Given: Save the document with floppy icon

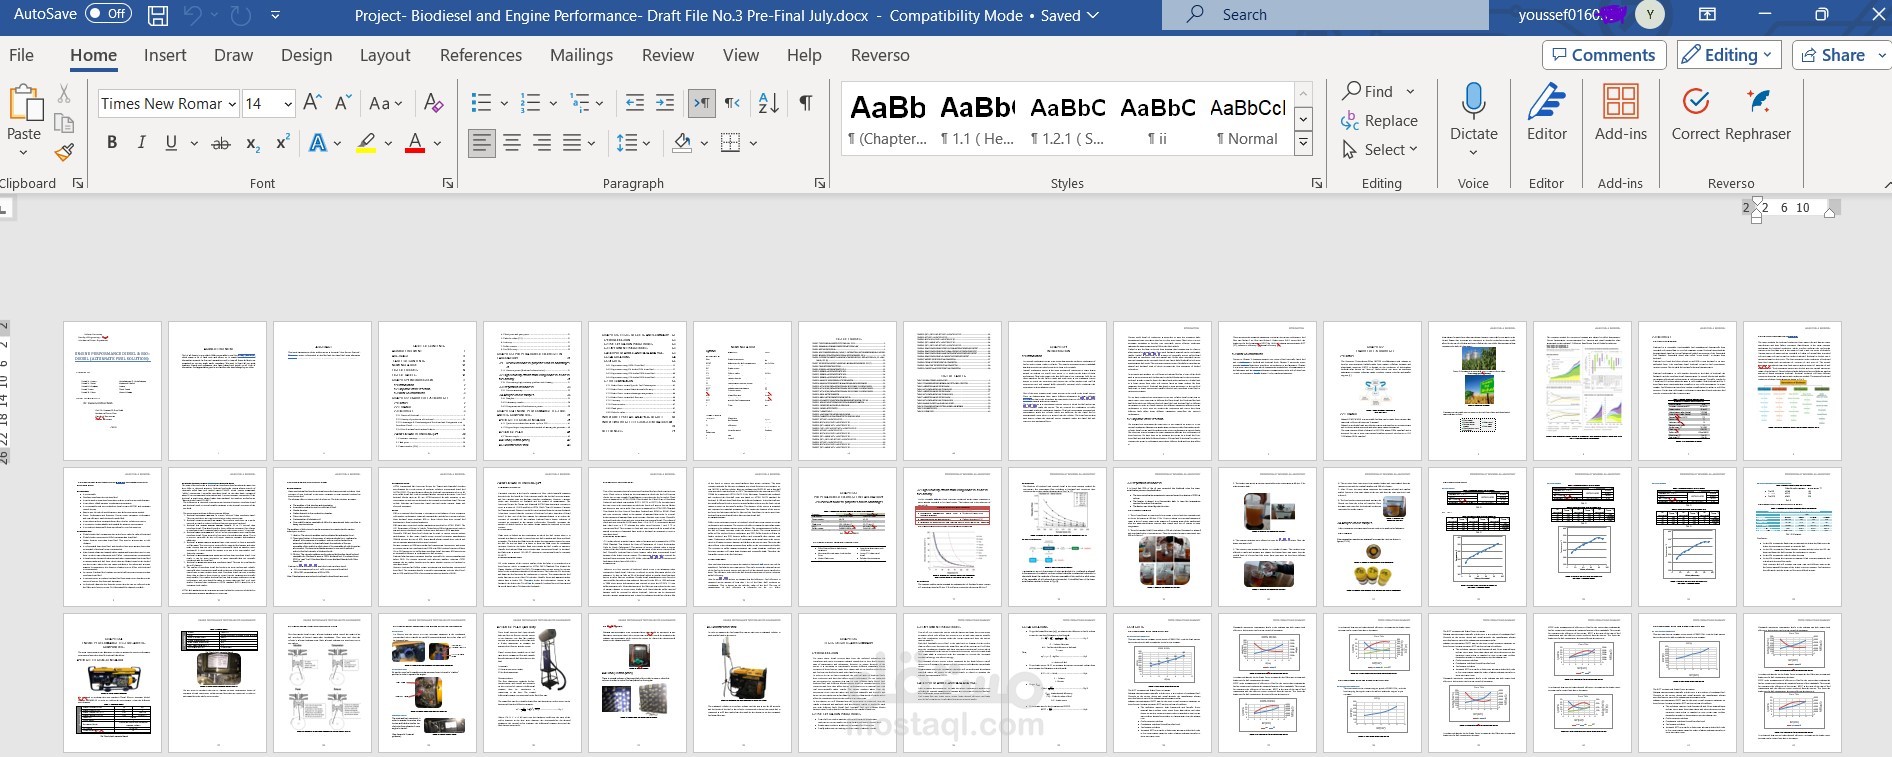Looking at the screenshot, I should (x=158, y=15).
